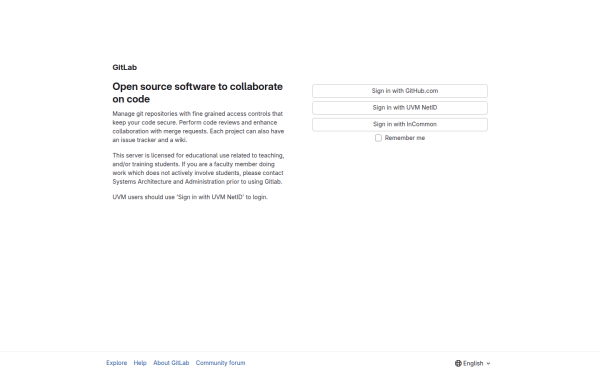Click the 'UVM users should use' login note

[x=190, y=197]
